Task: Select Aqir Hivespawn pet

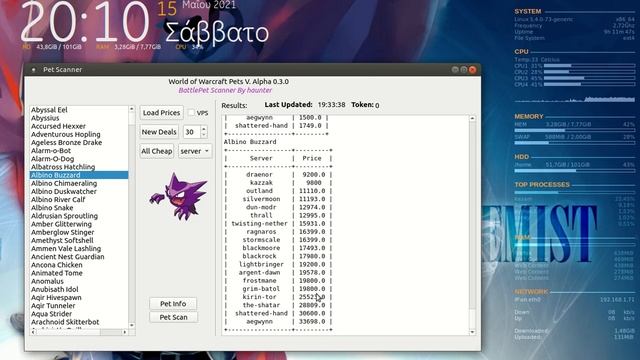Action: click(x=79, y=298)
